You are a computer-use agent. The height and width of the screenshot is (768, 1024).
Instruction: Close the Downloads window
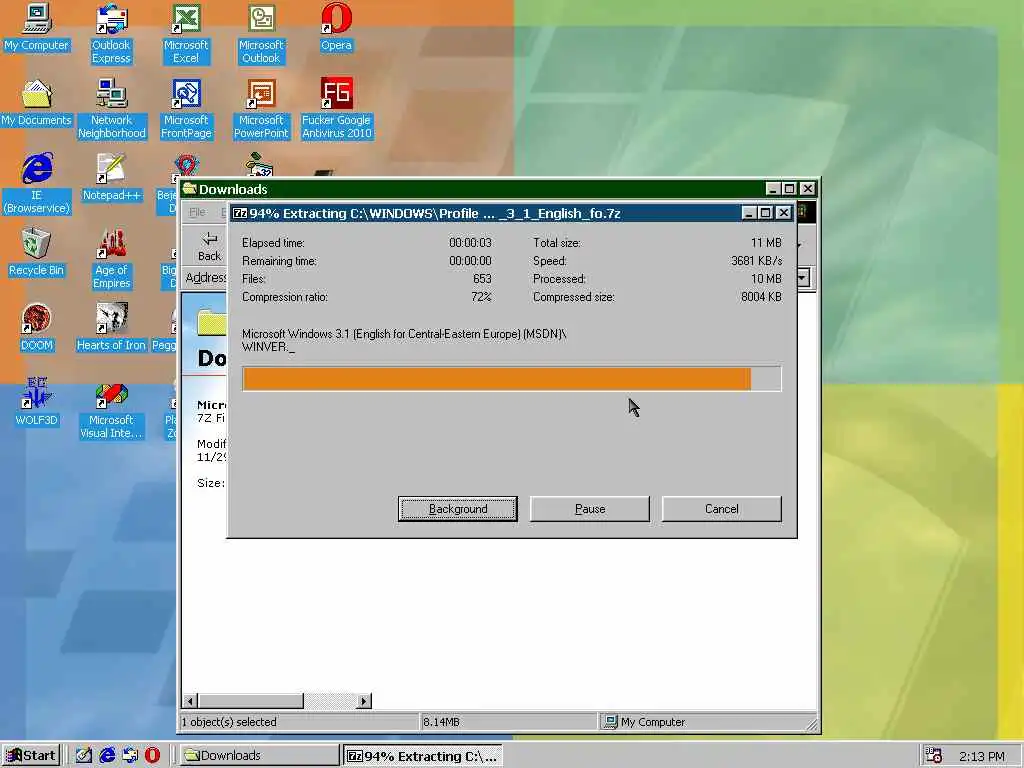point(808,189)
